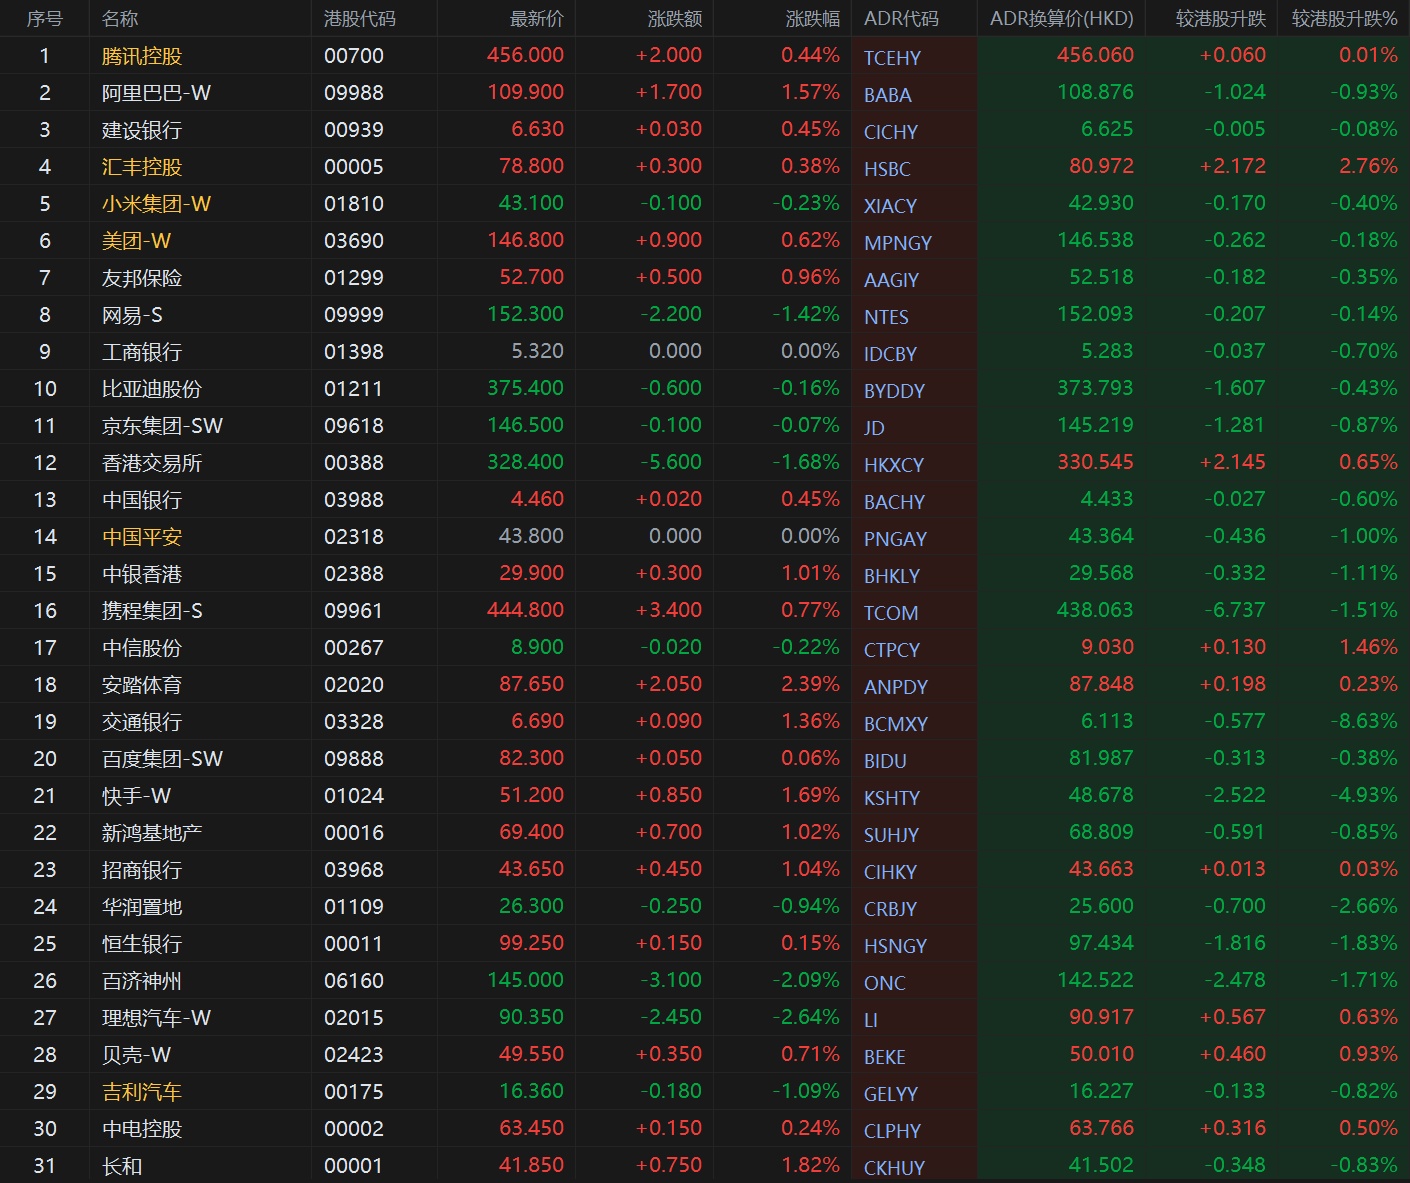The height and width of the screenshot is (1183, 1410).
Task: Click the BEKE ADR code
Action: 884,1057
